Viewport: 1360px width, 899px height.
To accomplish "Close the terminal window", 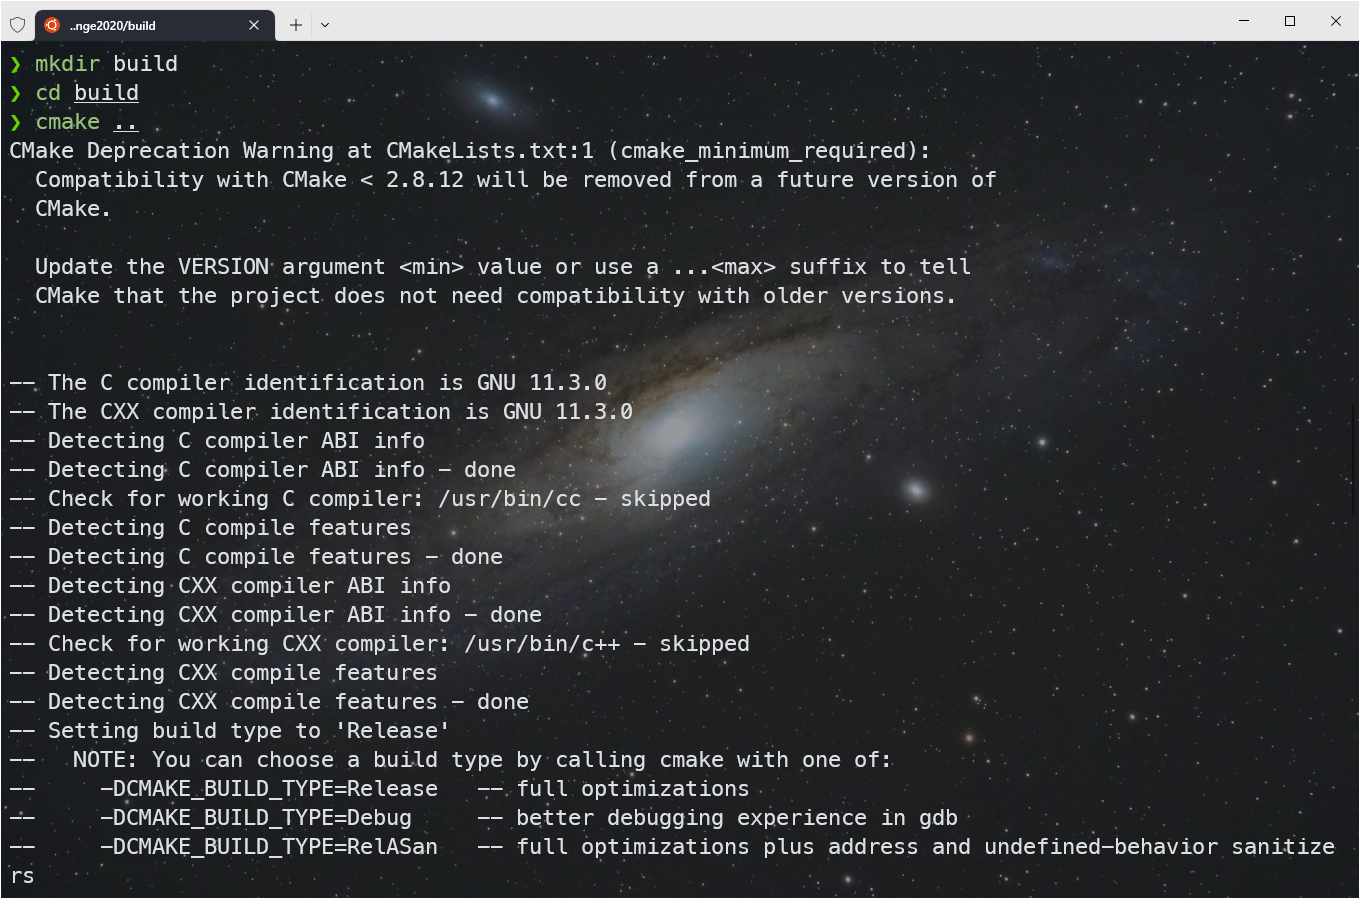I will [x=1336, y=21].
